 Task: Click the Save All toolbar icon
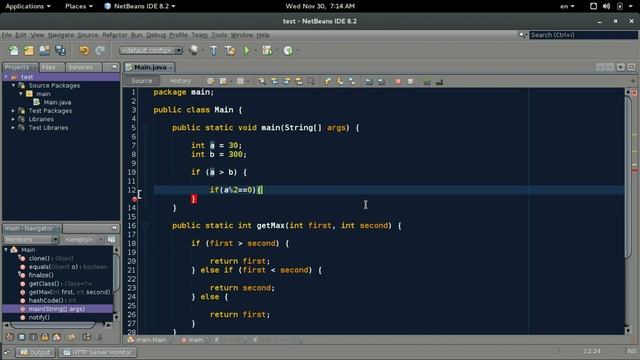60,51
